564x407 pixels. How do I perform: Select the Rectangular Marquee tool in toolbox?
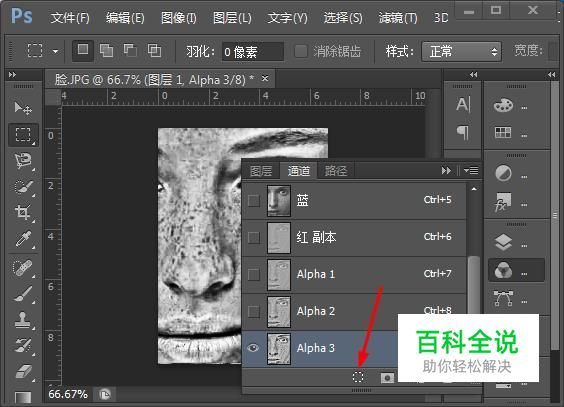coord(23,135)
